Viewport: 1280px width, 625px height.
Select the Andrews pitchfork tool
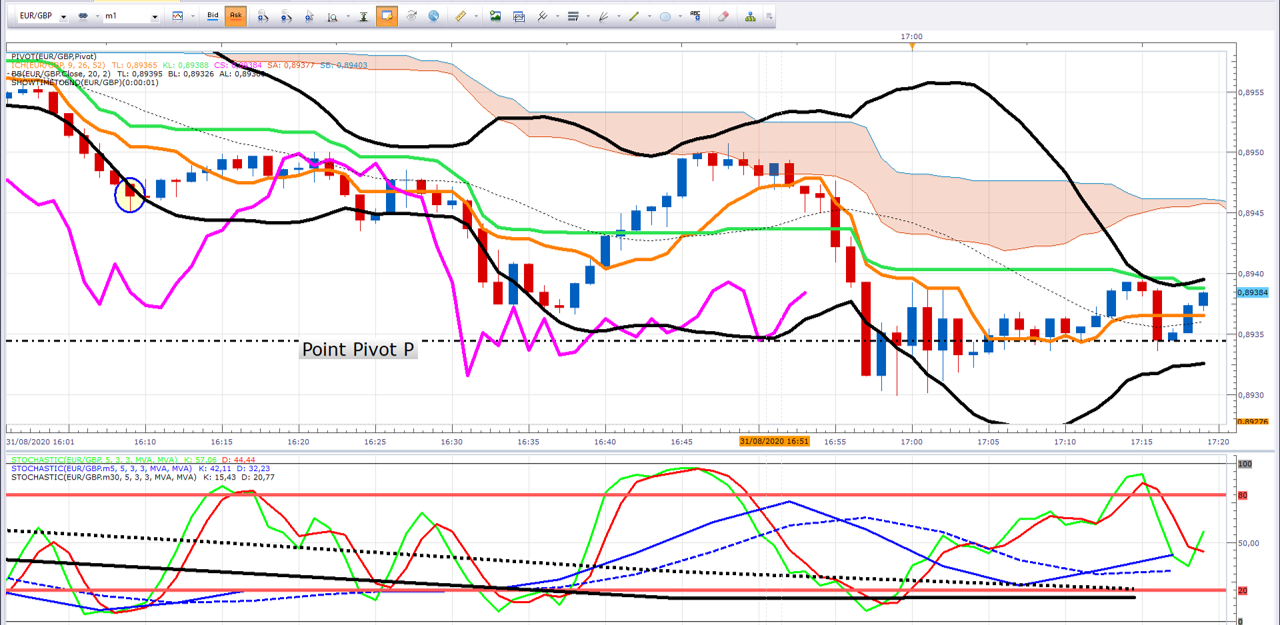coord(542,16)
